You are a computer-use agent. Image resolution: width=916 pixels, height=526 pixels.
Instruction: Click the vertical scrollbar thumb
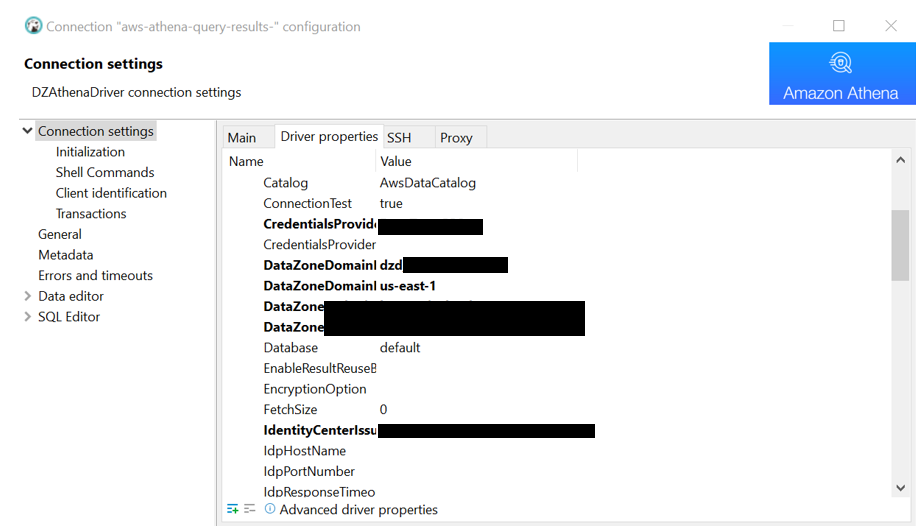point(900,245)
